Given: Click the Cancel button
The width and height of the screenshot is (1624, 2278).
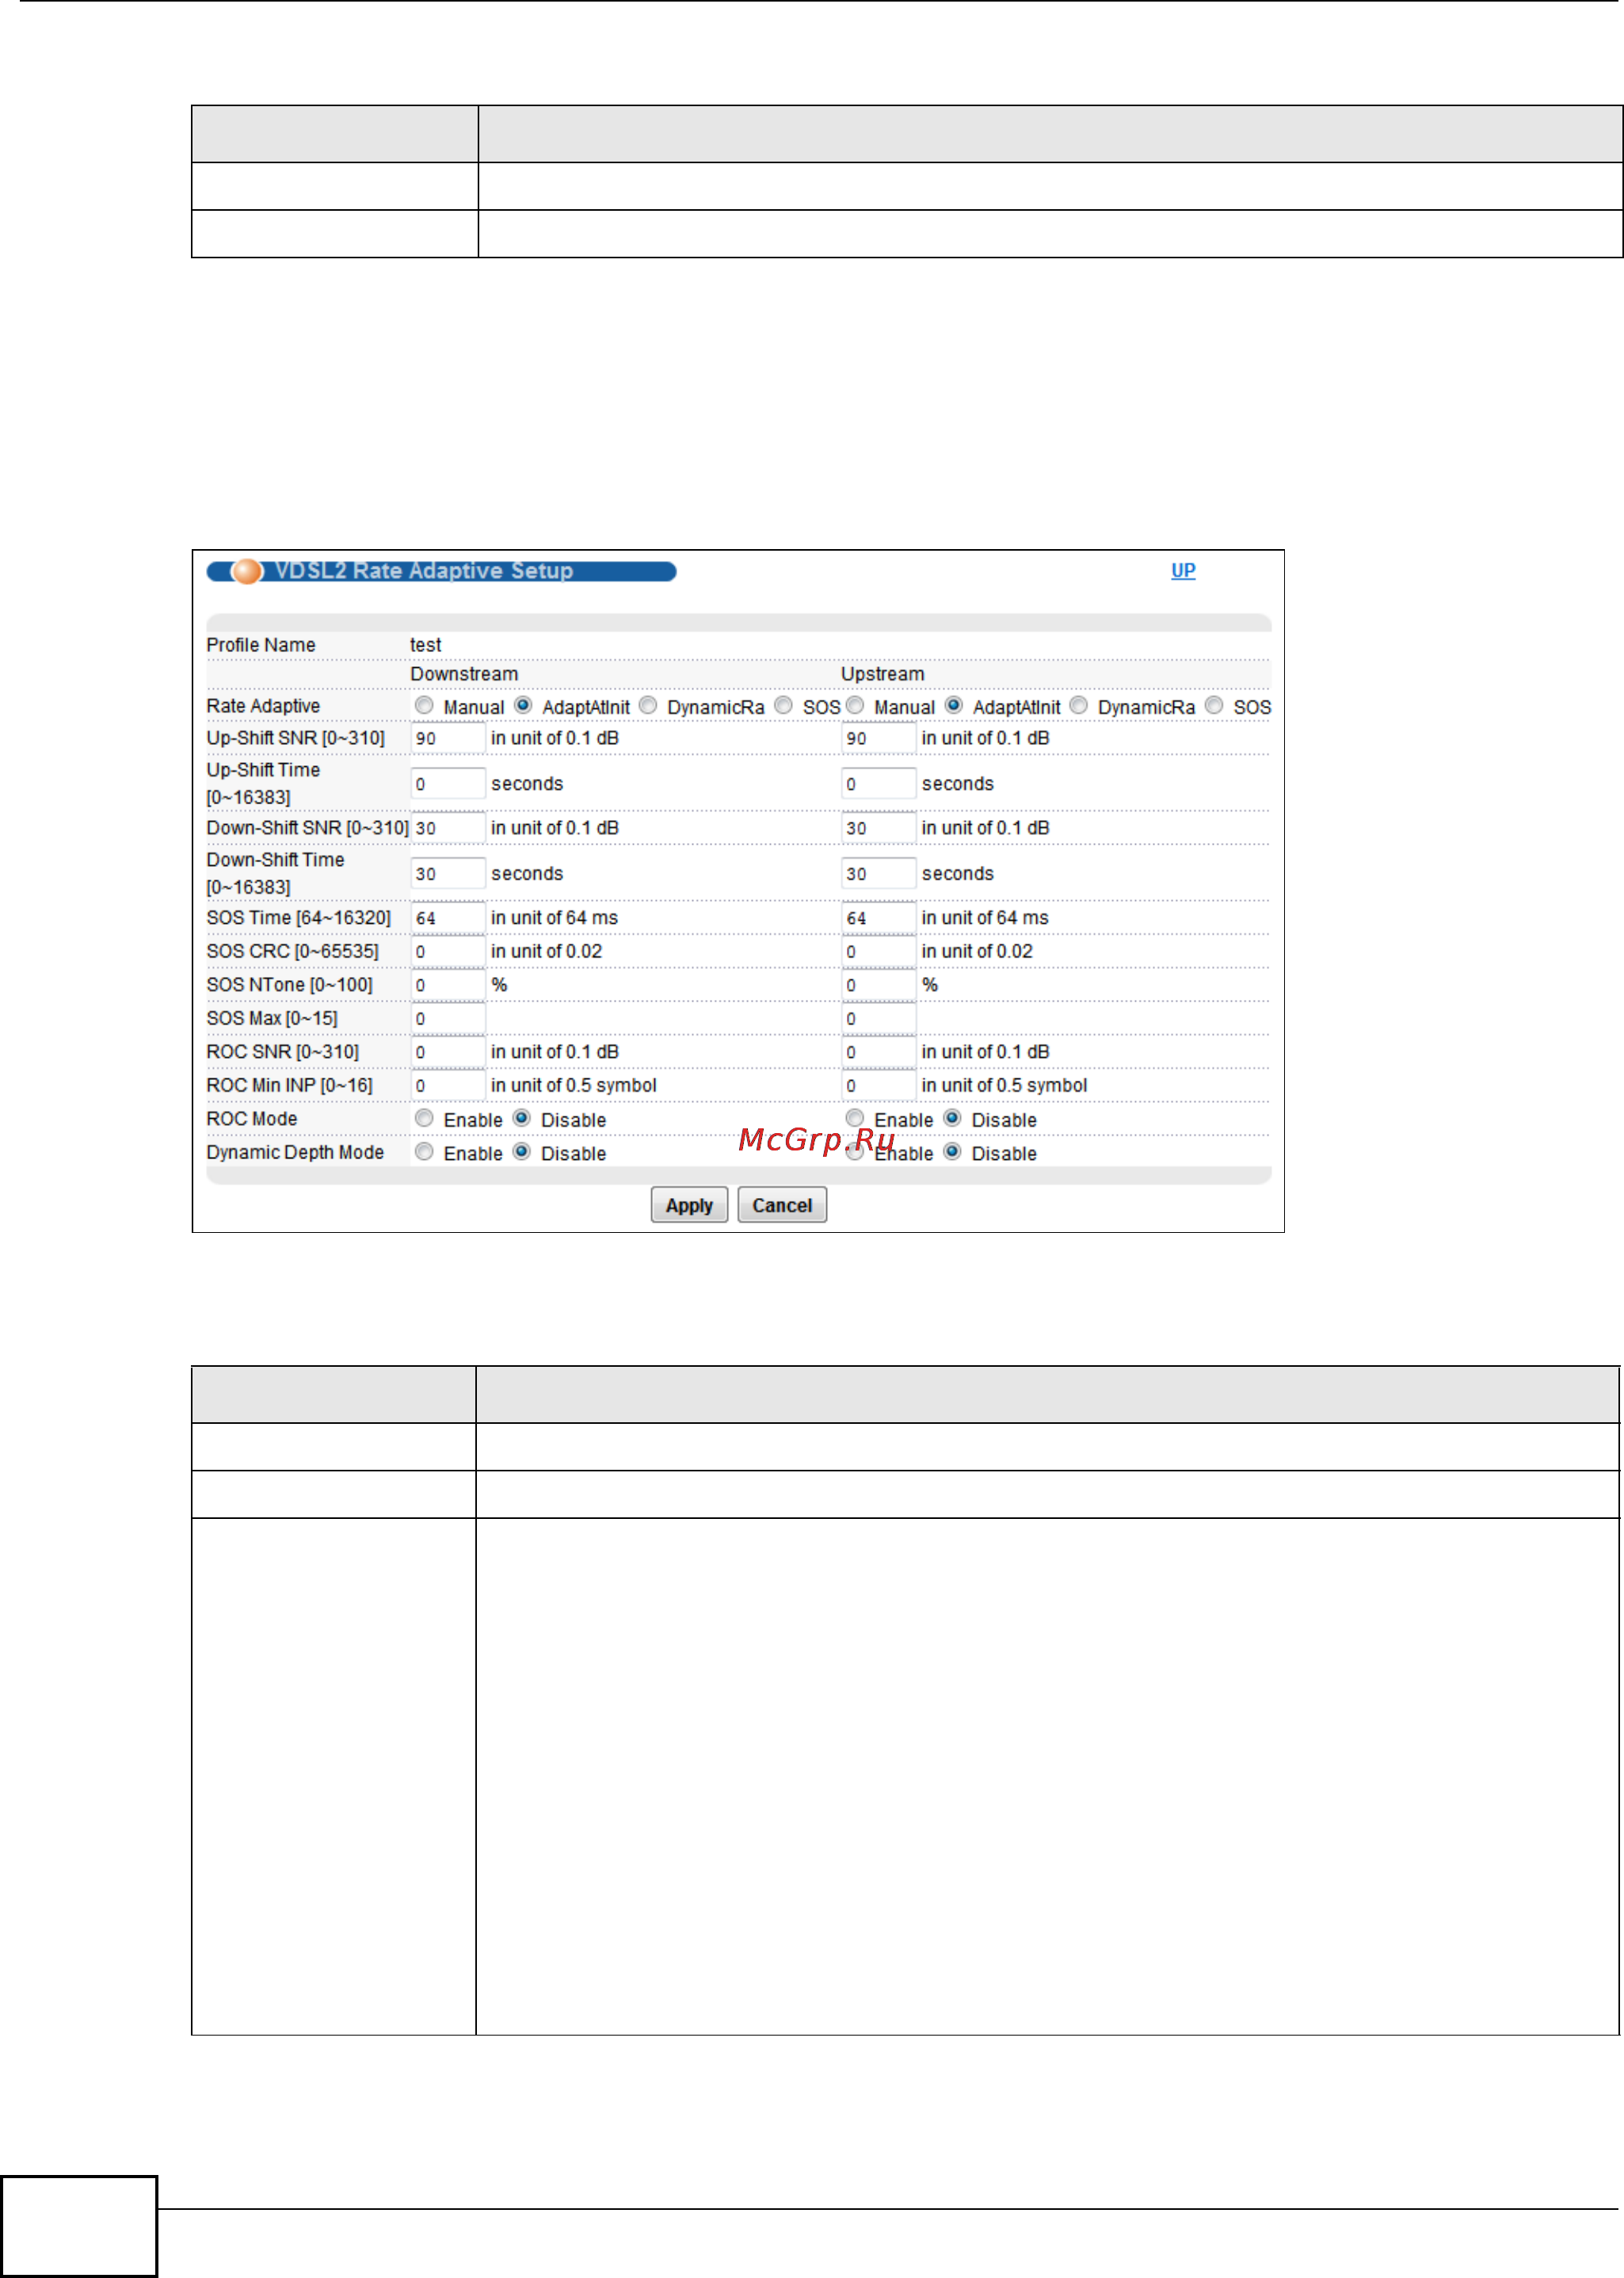Looking at the screenshot, I should click(782, 1205).
